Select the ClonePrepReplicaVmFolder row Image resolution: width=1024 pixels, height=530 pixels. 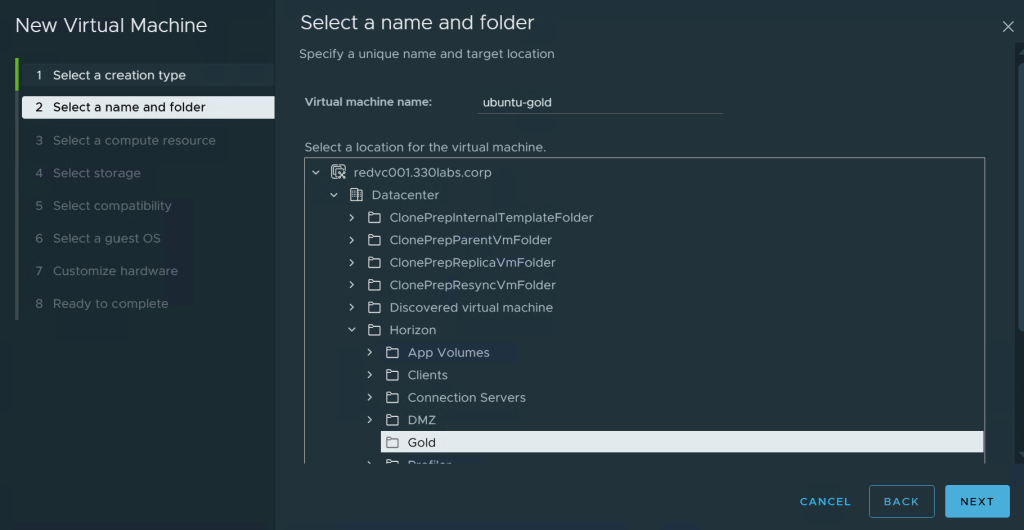(472, 262)
